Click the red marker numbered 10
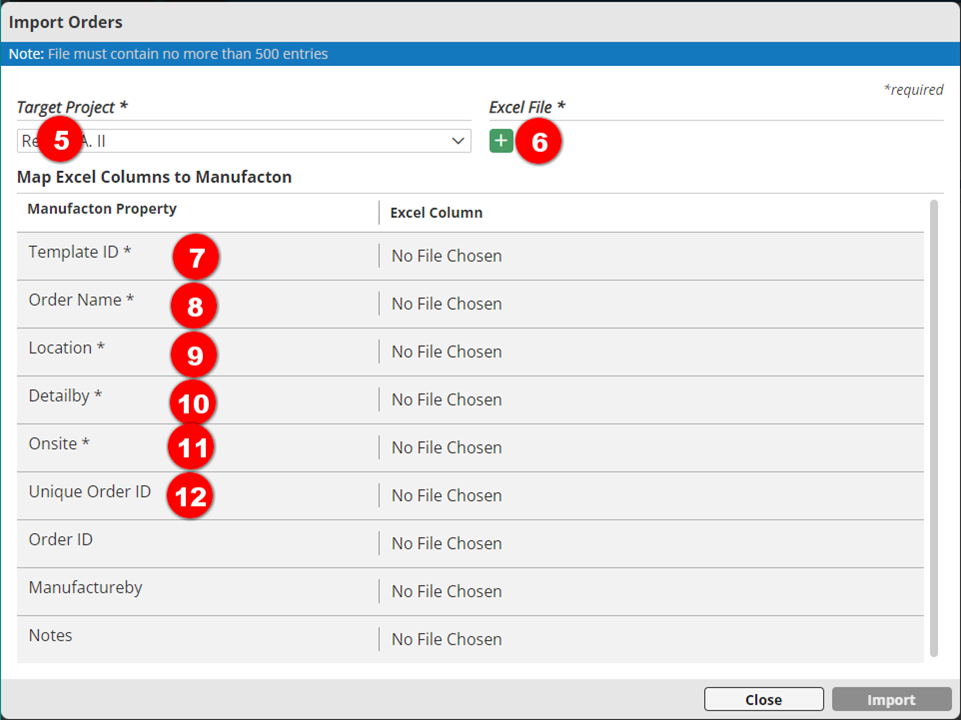Viewport: 961px width, 720px height. [192, 402]
